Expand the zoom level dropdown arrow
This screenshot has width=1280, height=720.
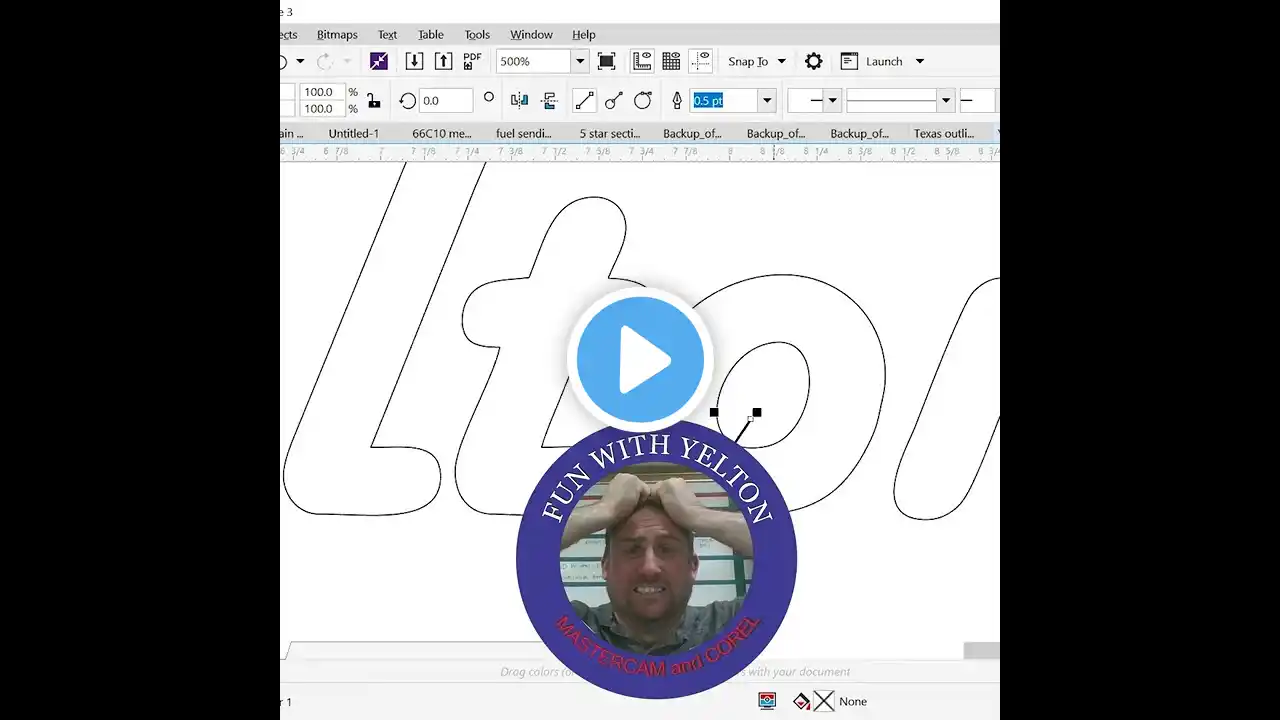point(579,61)
